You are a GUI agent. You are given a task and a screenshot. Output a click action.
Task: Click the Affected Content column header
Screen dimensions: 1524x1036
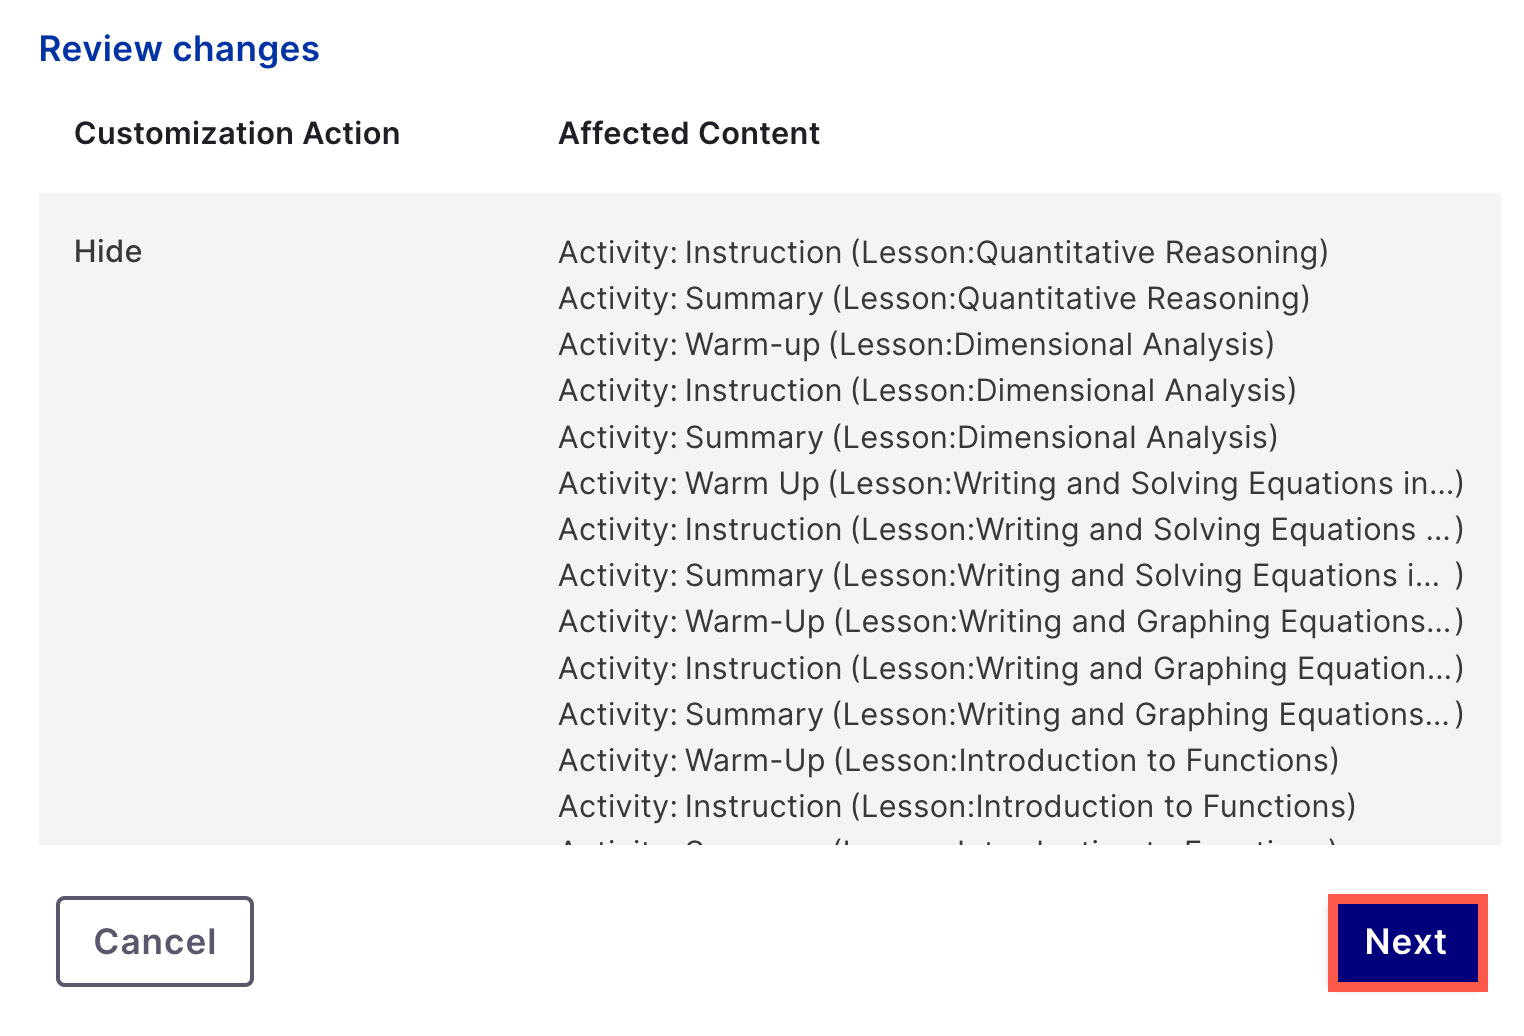coord(688,133)
